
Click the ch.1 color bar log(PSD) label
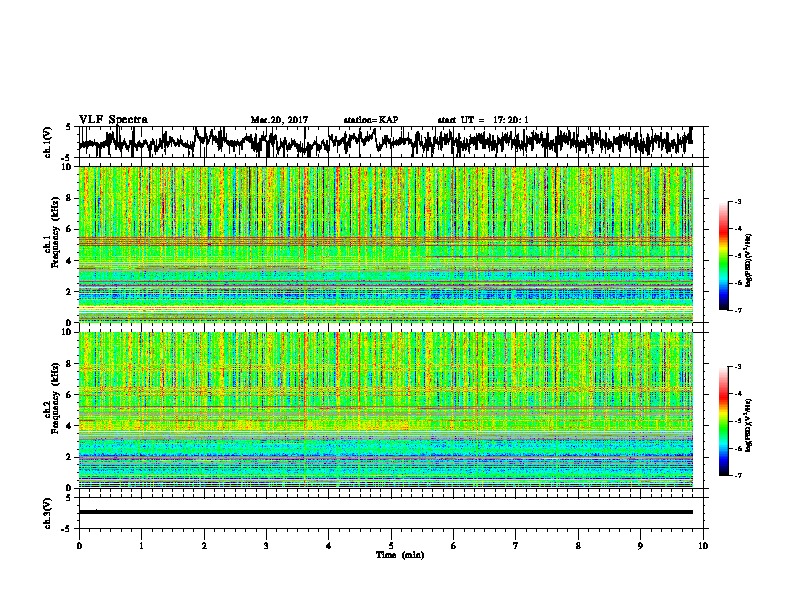point(749,261)
